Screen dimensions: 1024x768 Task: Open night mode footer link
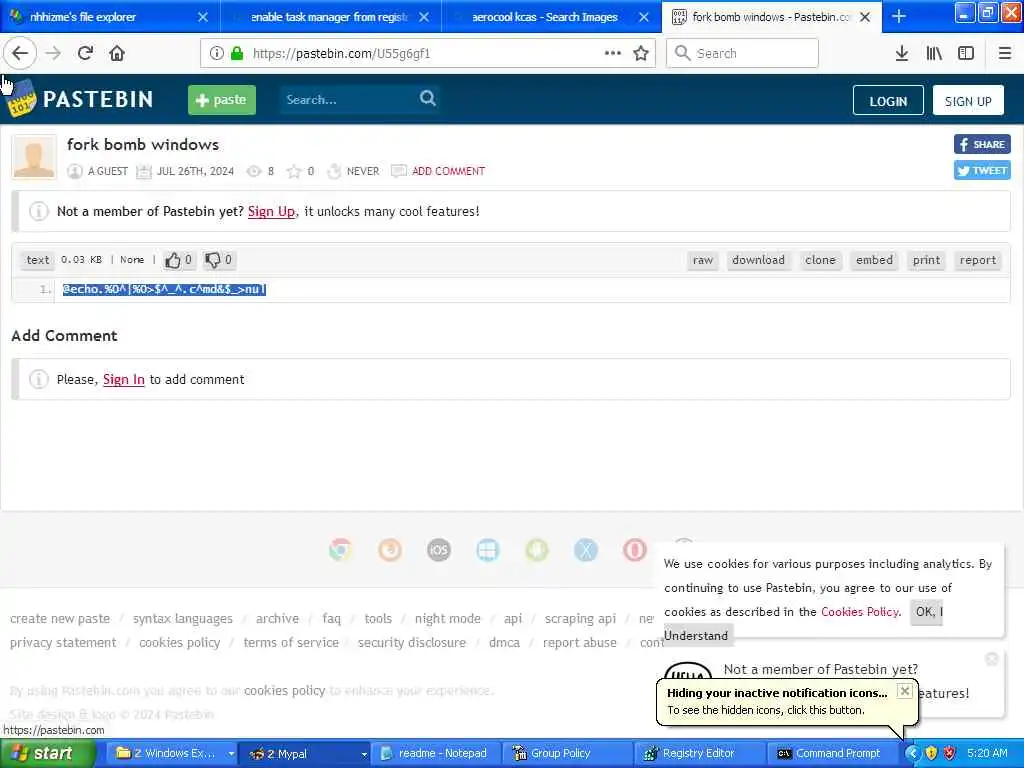coord(448,618)
